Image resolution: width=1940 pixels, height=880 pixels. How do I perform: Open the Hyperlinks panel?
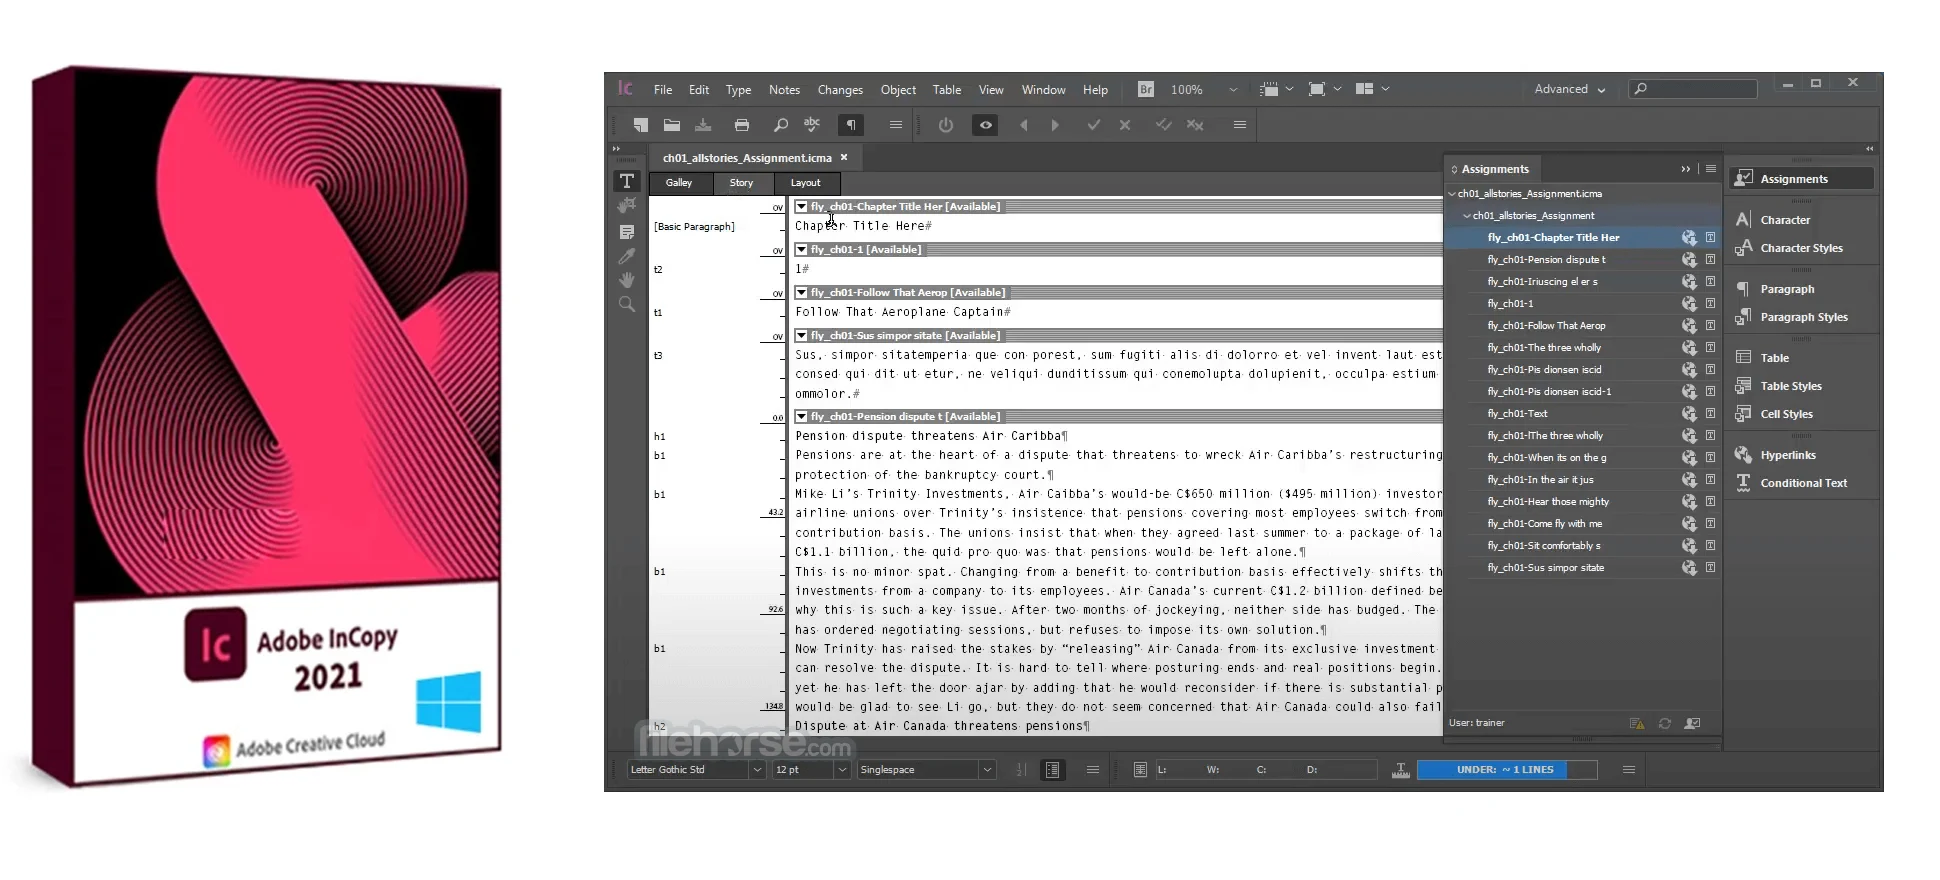(1787, 455)
